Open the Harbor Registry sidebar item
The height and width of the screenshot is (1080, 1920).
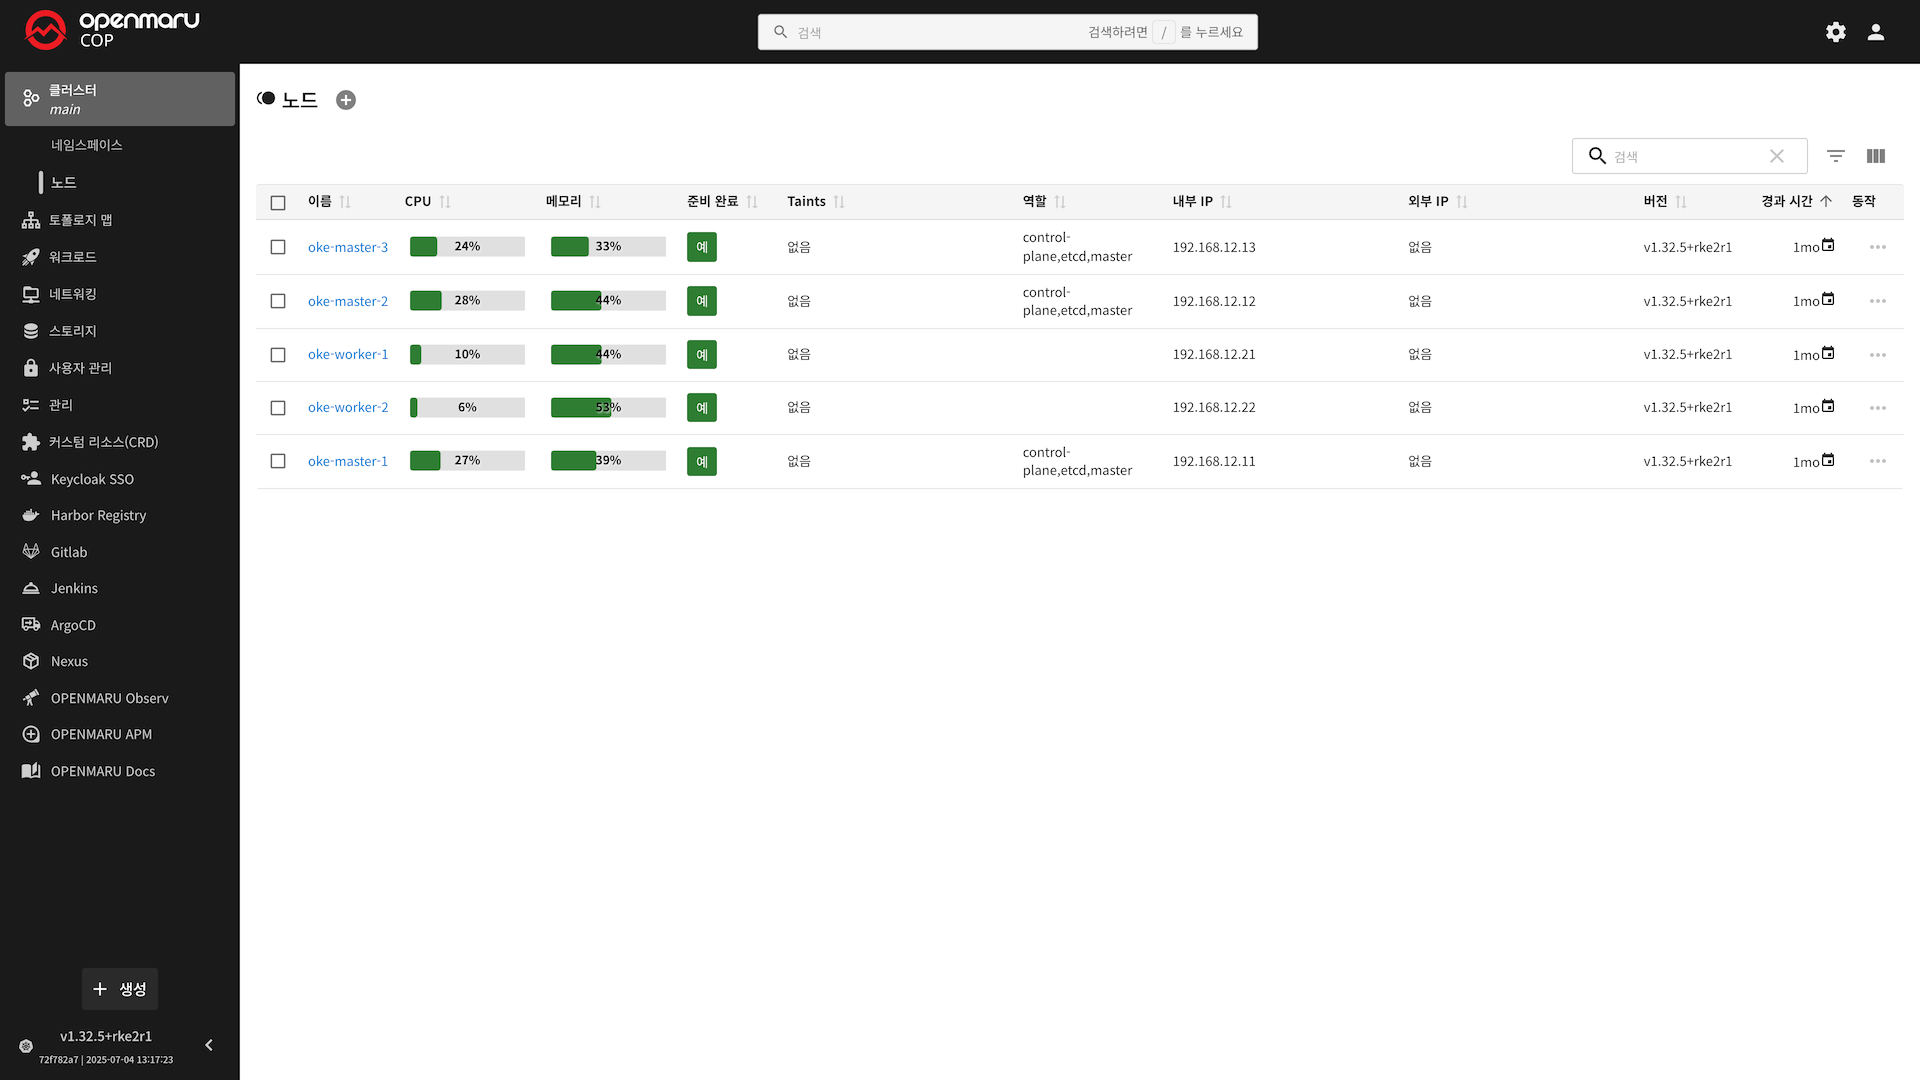98,515
